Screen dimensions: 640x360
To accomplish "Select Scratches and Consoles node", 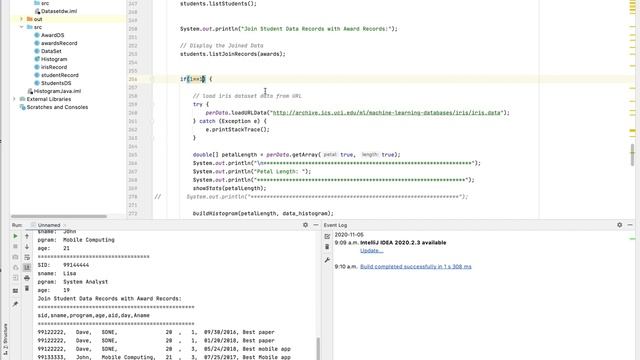I will point(57,107).
